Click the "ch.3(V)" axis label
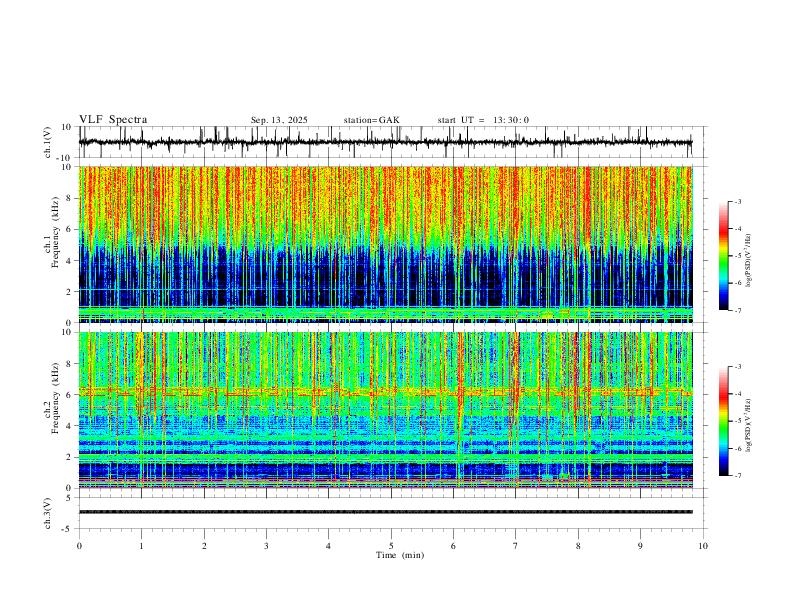The height and width of the screenshot is (612, 792). [x=48, y=513]
